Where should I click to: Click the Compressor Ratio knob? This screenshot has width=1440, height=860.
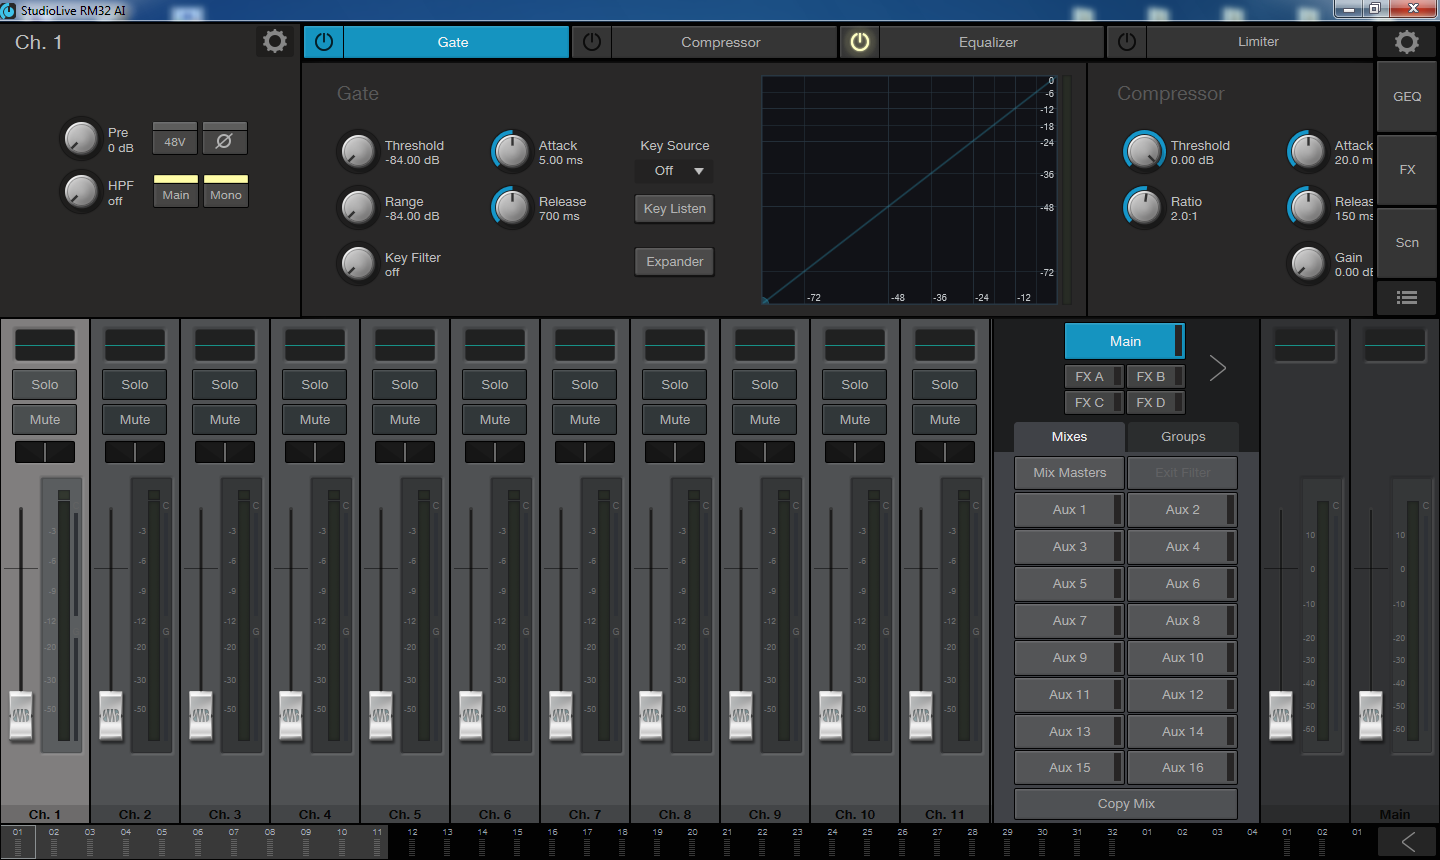tap(1143, 208)
